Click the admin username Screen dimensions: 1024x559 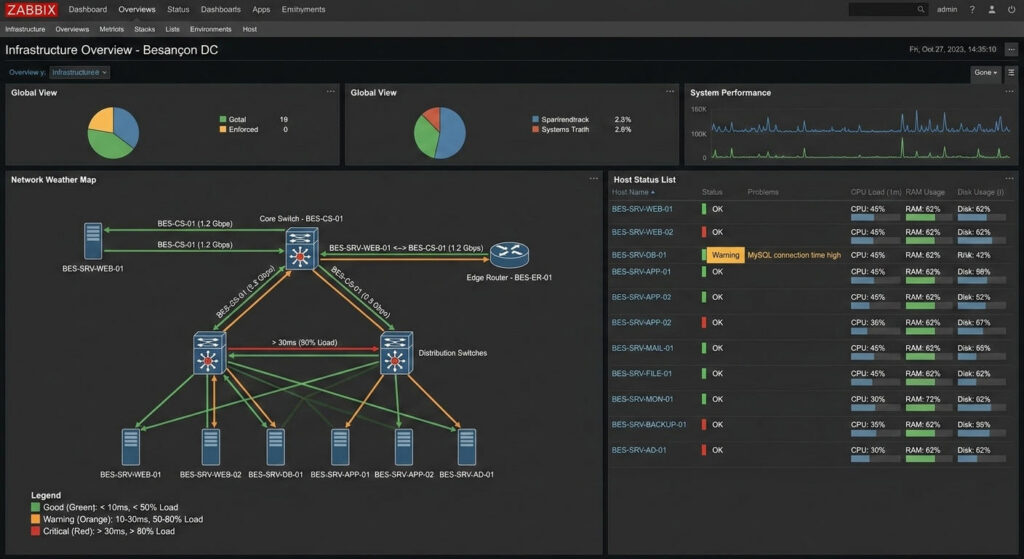[x=947, y=10]
